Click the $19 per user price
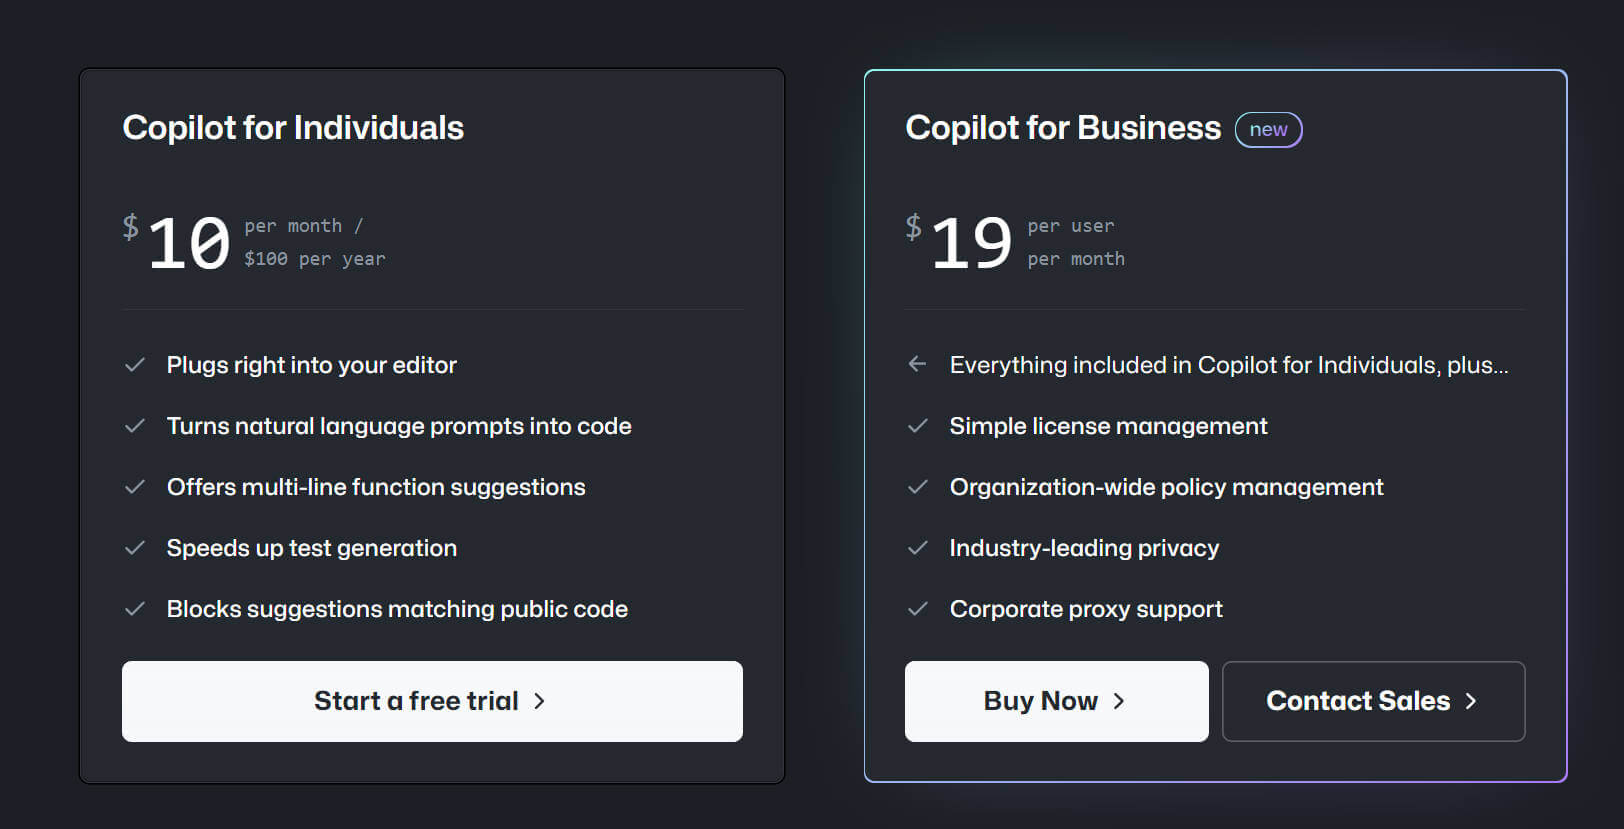Viewport: 1624px width, 829px height. pyautogui.click(x=971, y=243)
